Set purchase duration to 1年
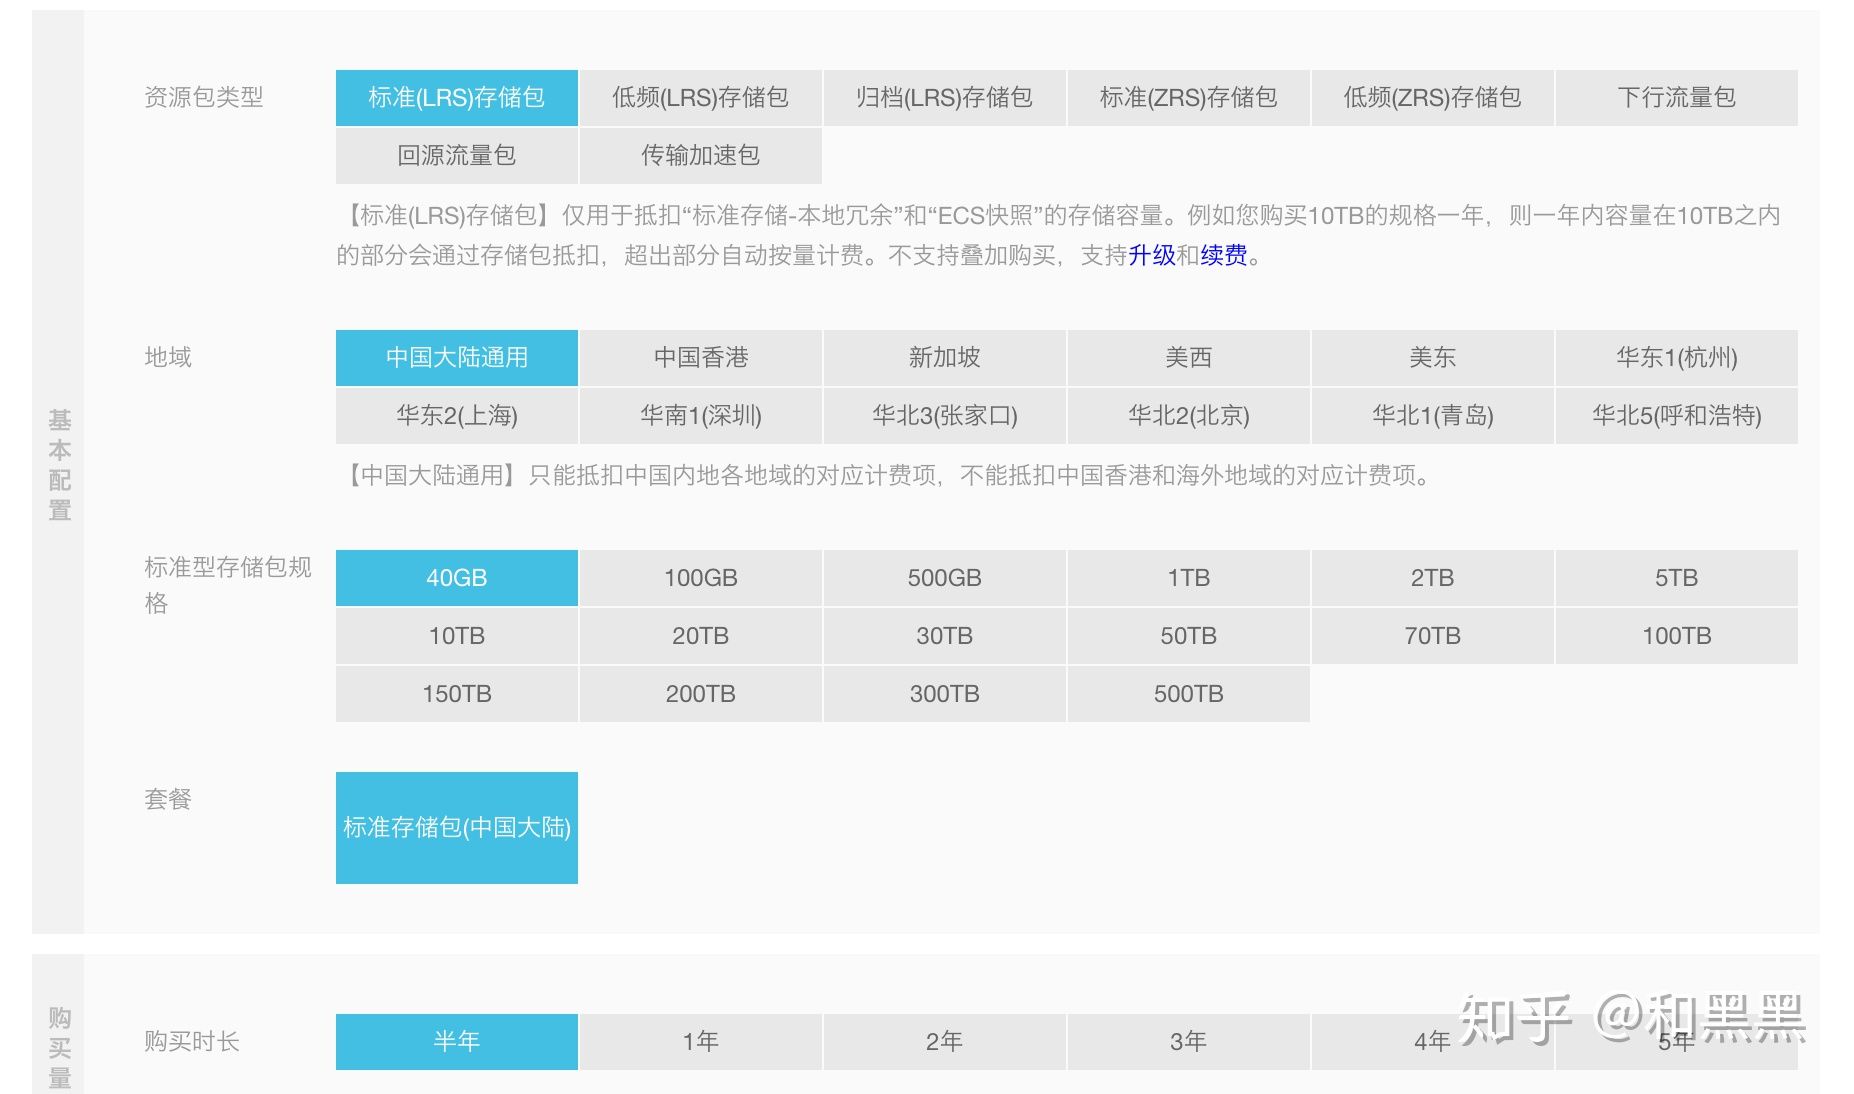This screenshot has width=1854, height=1094. pyautogui.click(x=700, y=1042)
